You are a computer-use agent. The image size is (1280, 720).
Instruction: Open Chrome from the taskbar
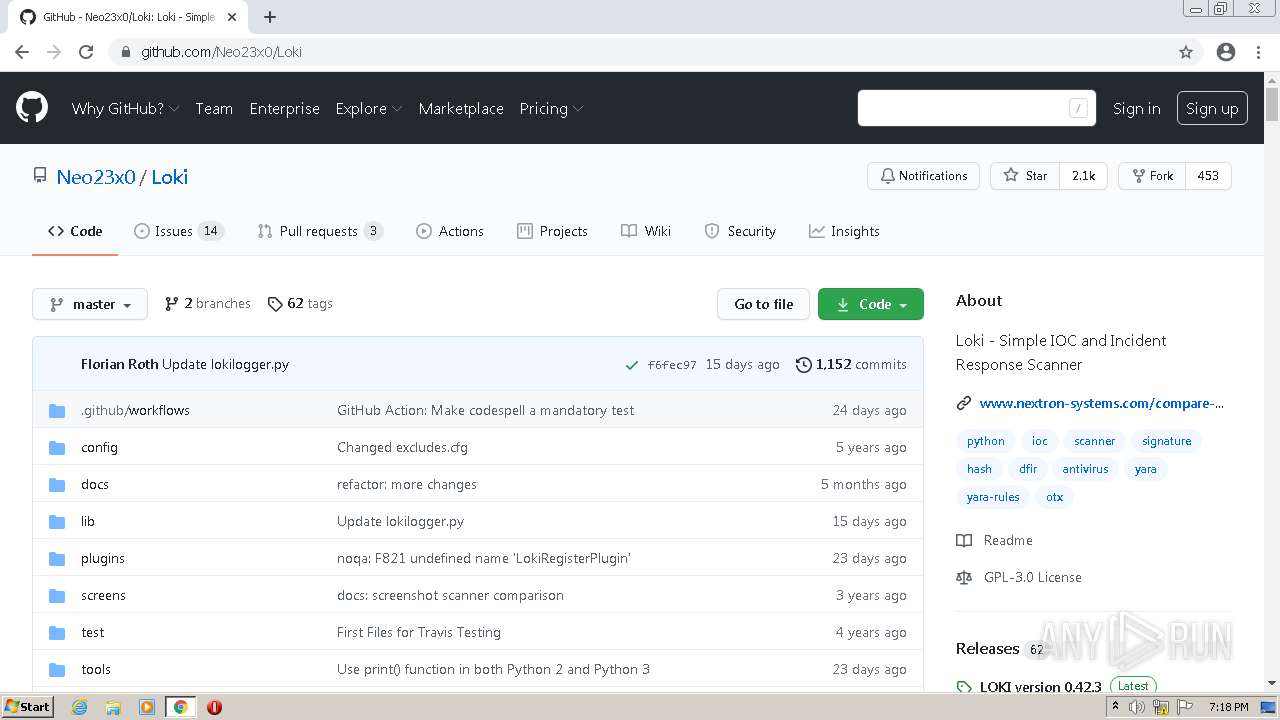[x=180, y=707]
